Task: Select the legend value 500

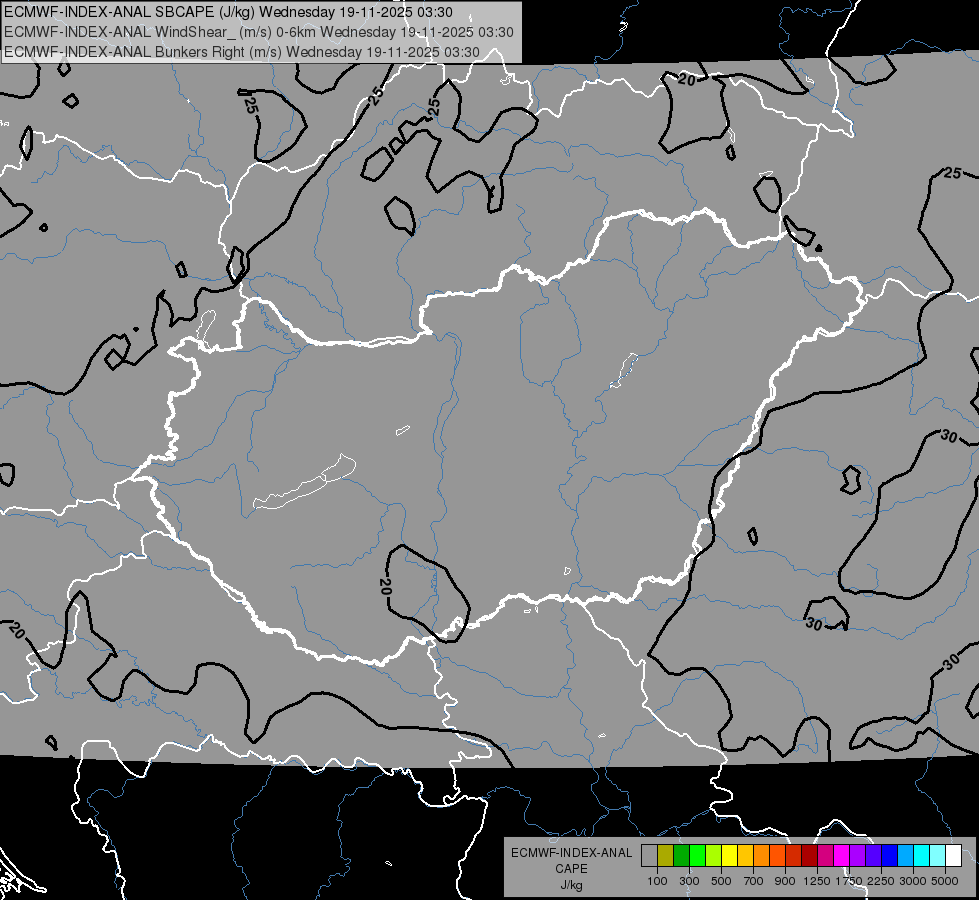Action: click(721, 881)
